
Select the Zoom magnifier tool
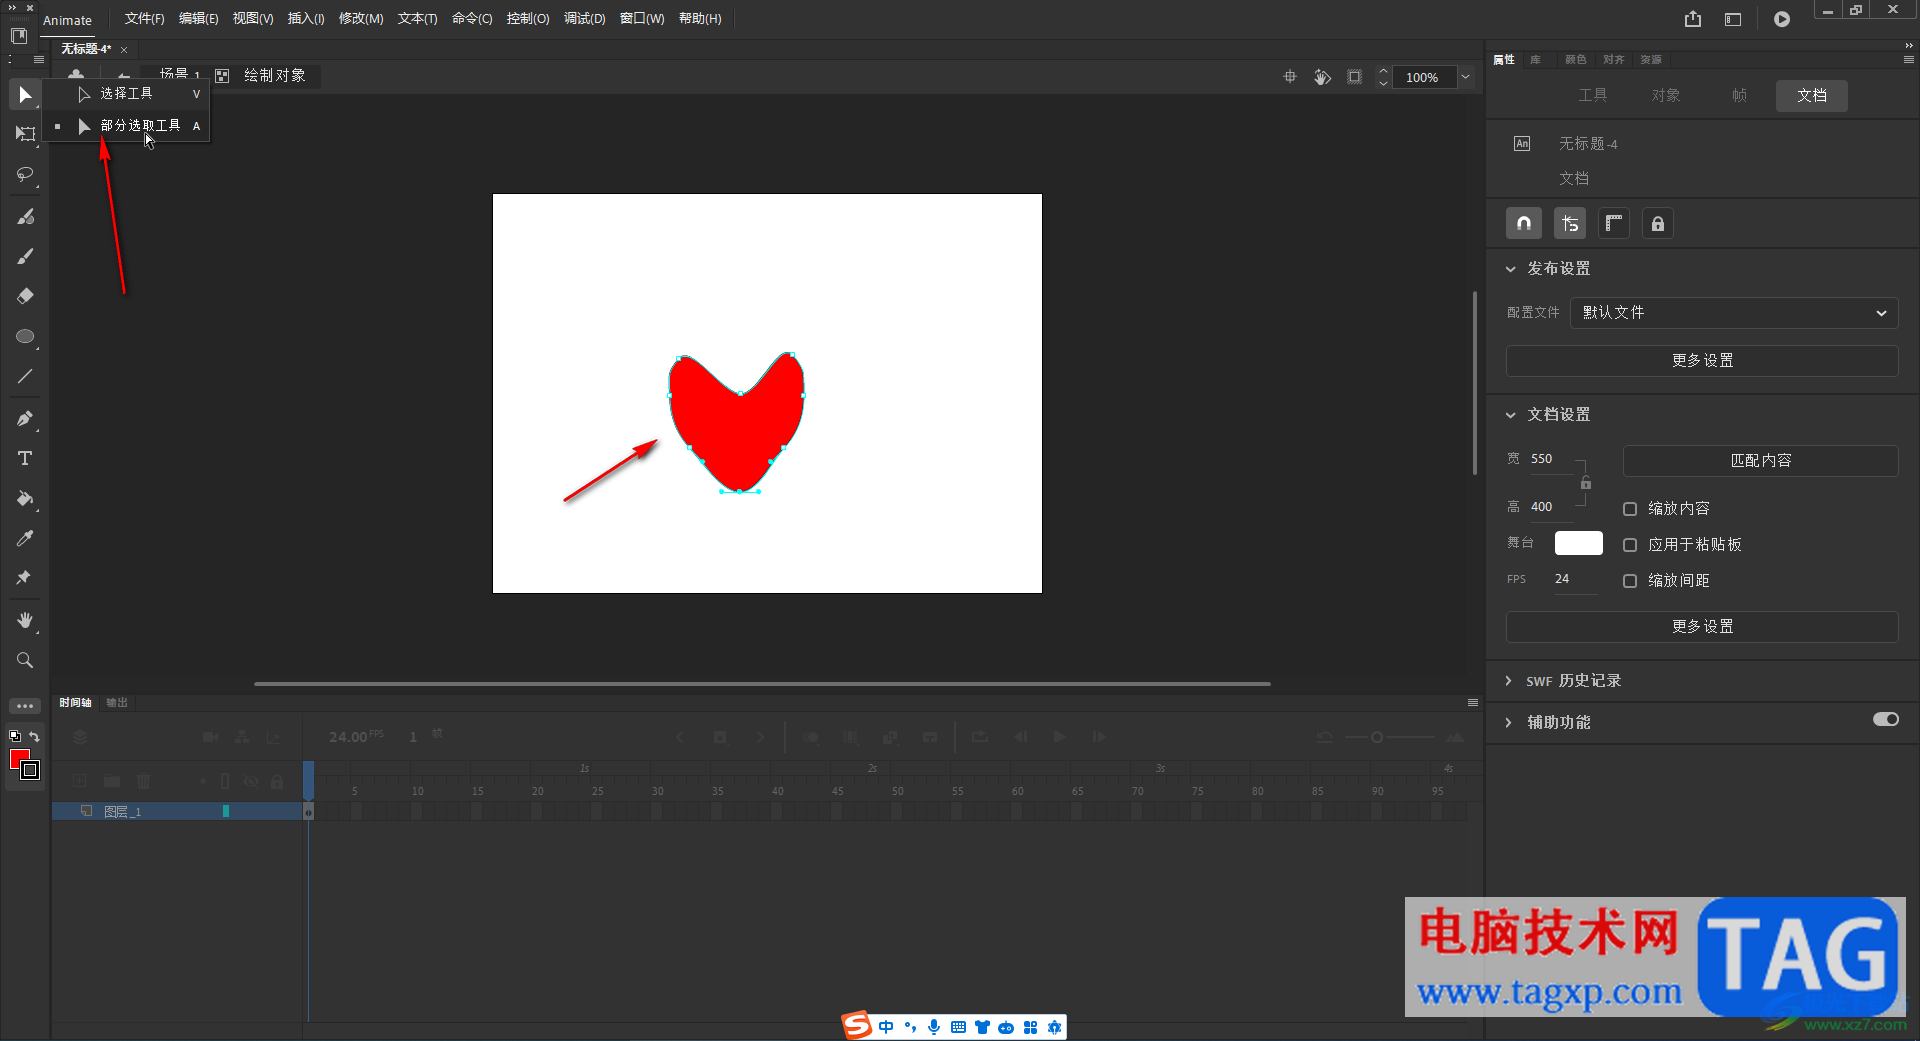25,660
